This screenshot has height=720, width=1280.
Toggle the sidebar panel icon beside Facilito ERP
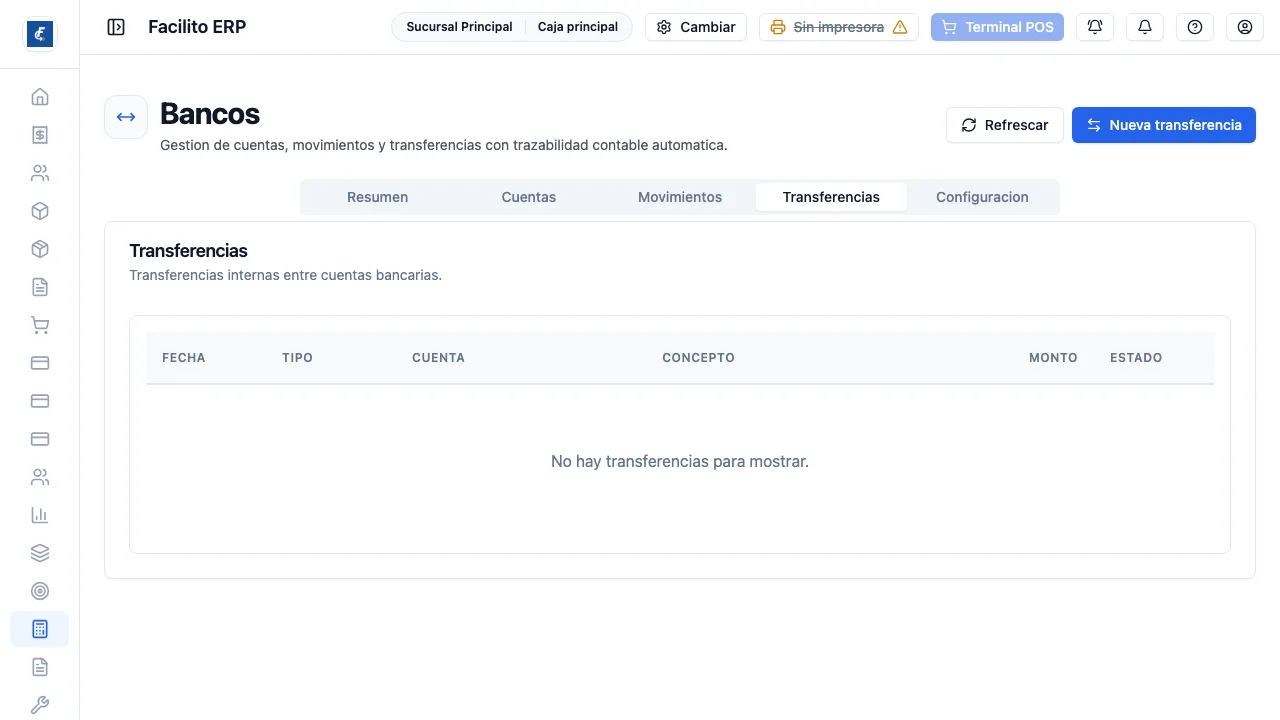point(116,27)
